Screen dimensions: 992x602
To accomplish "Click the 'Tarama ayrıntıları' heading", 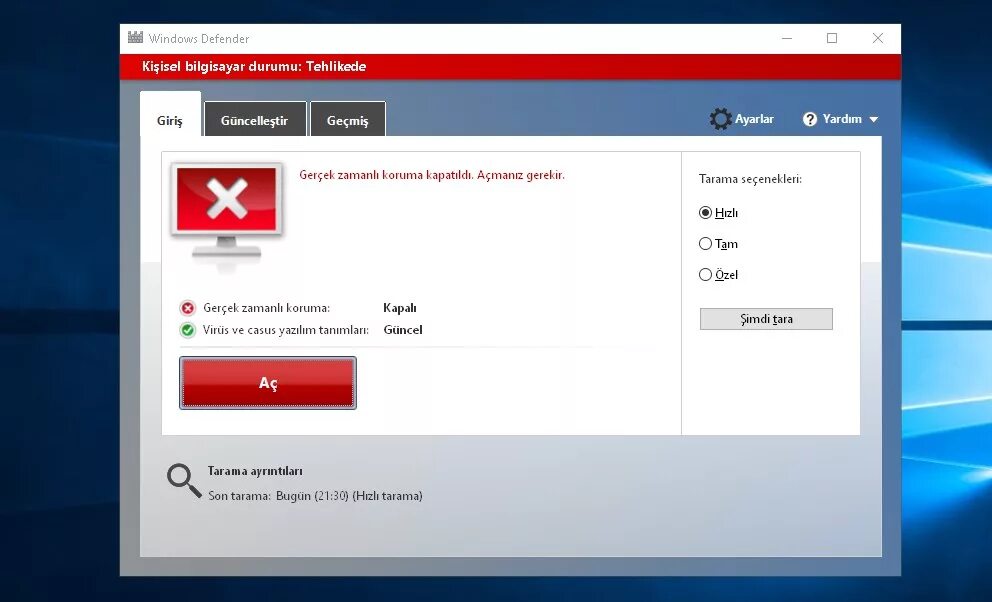I will 255,471.
